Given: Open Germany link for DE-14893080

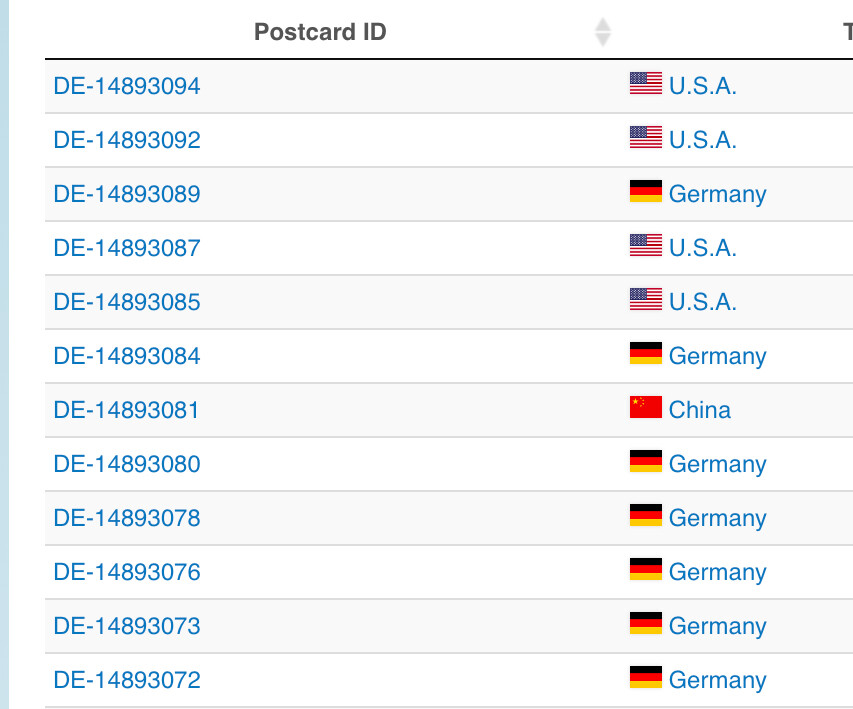Looking at the screenshot, I should pos(718,464).
